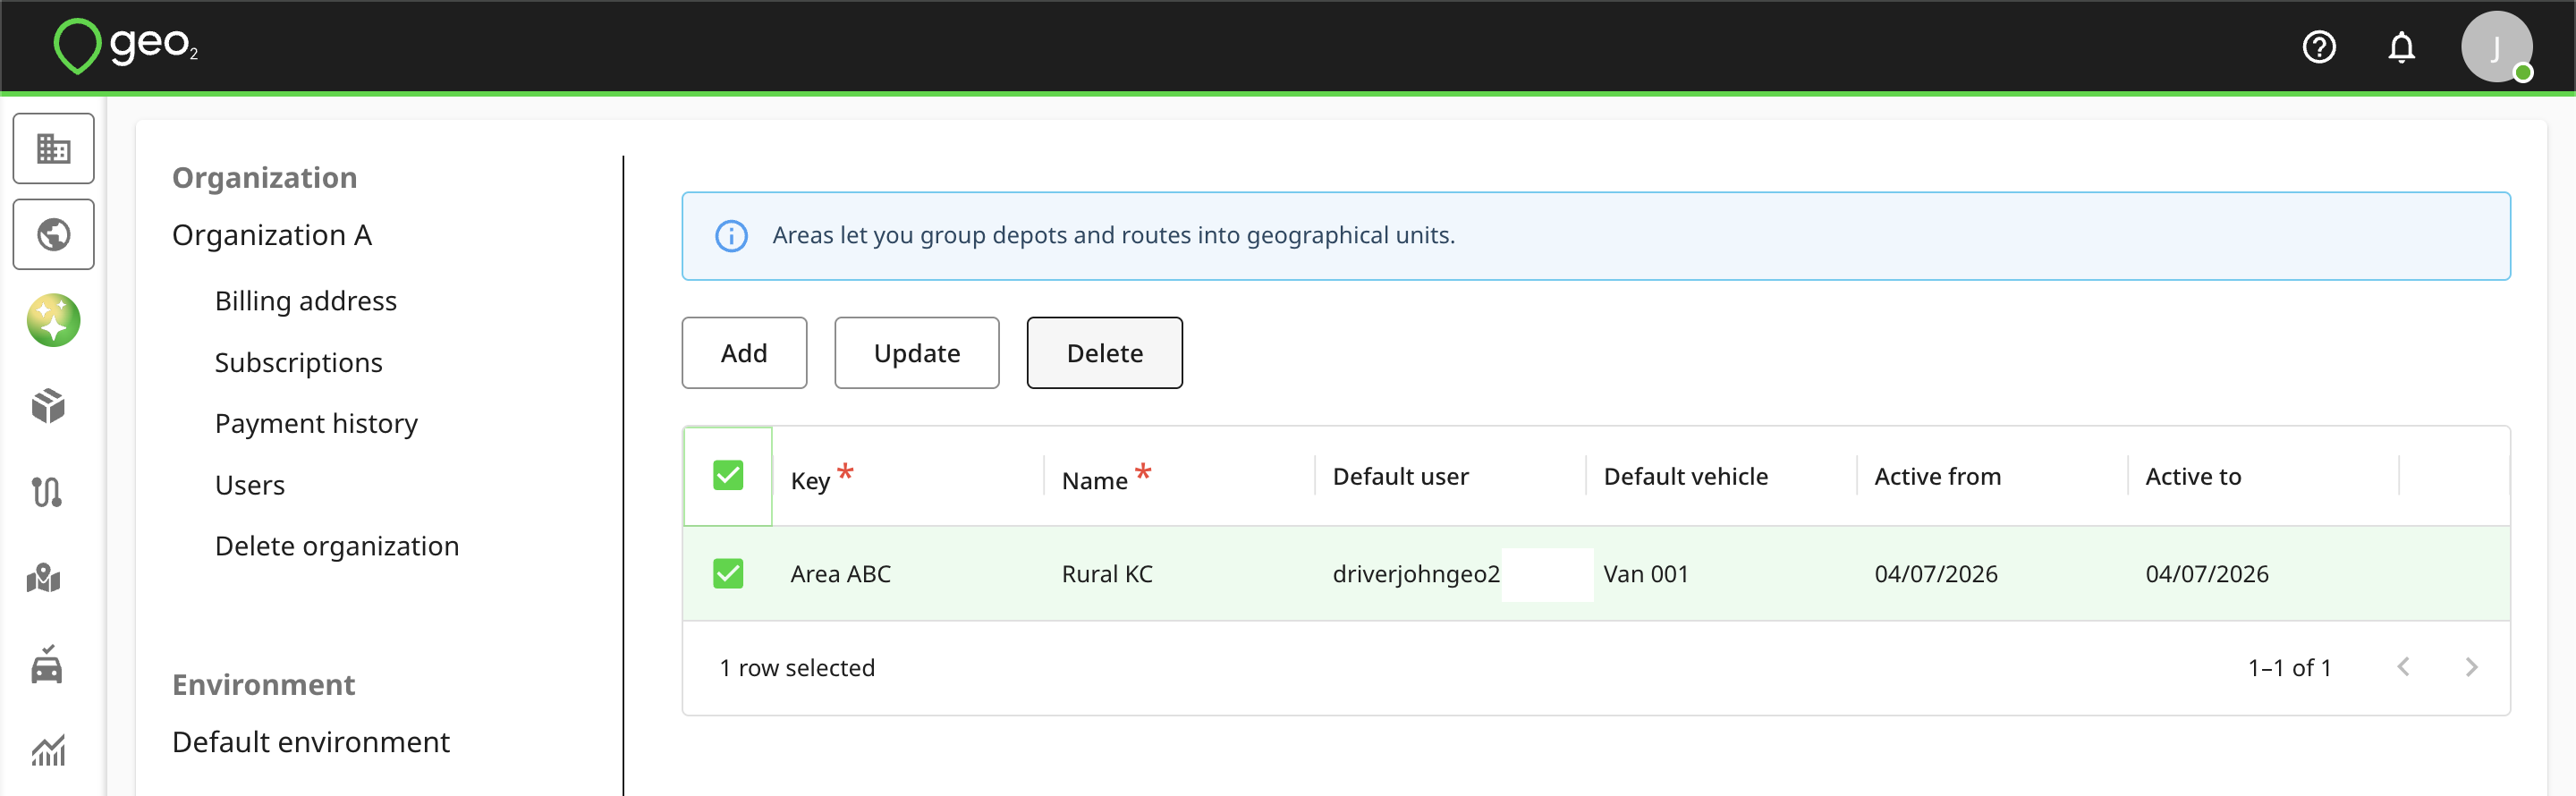Open Default environment settings

click(311, 742)
